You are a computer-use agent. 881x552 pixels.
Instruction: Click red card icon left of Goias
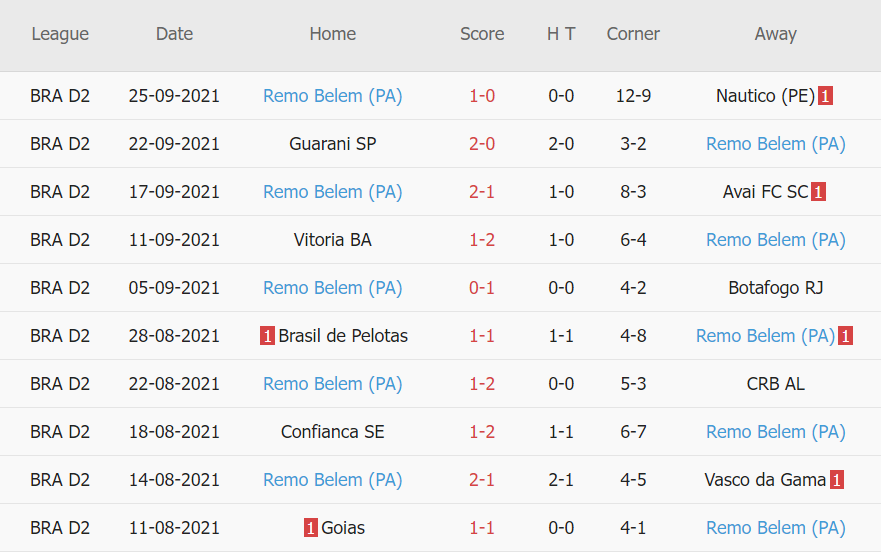311,528
